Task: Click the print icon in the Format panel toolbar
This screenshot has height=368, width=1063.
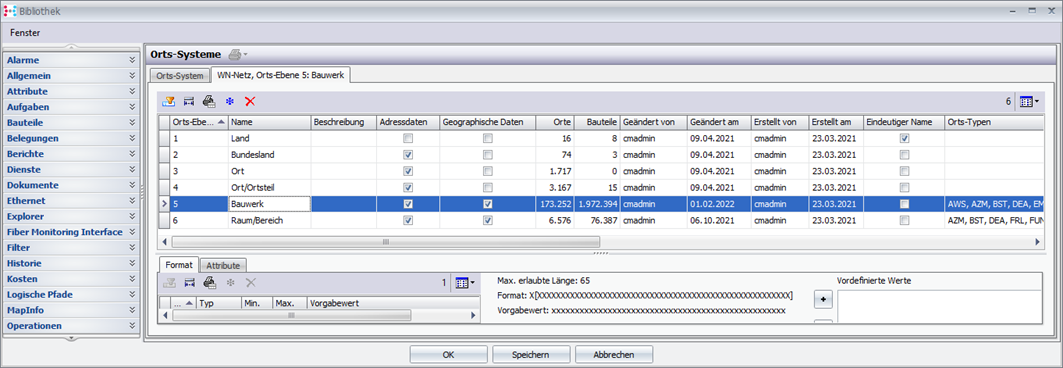Action: point(209,283)
